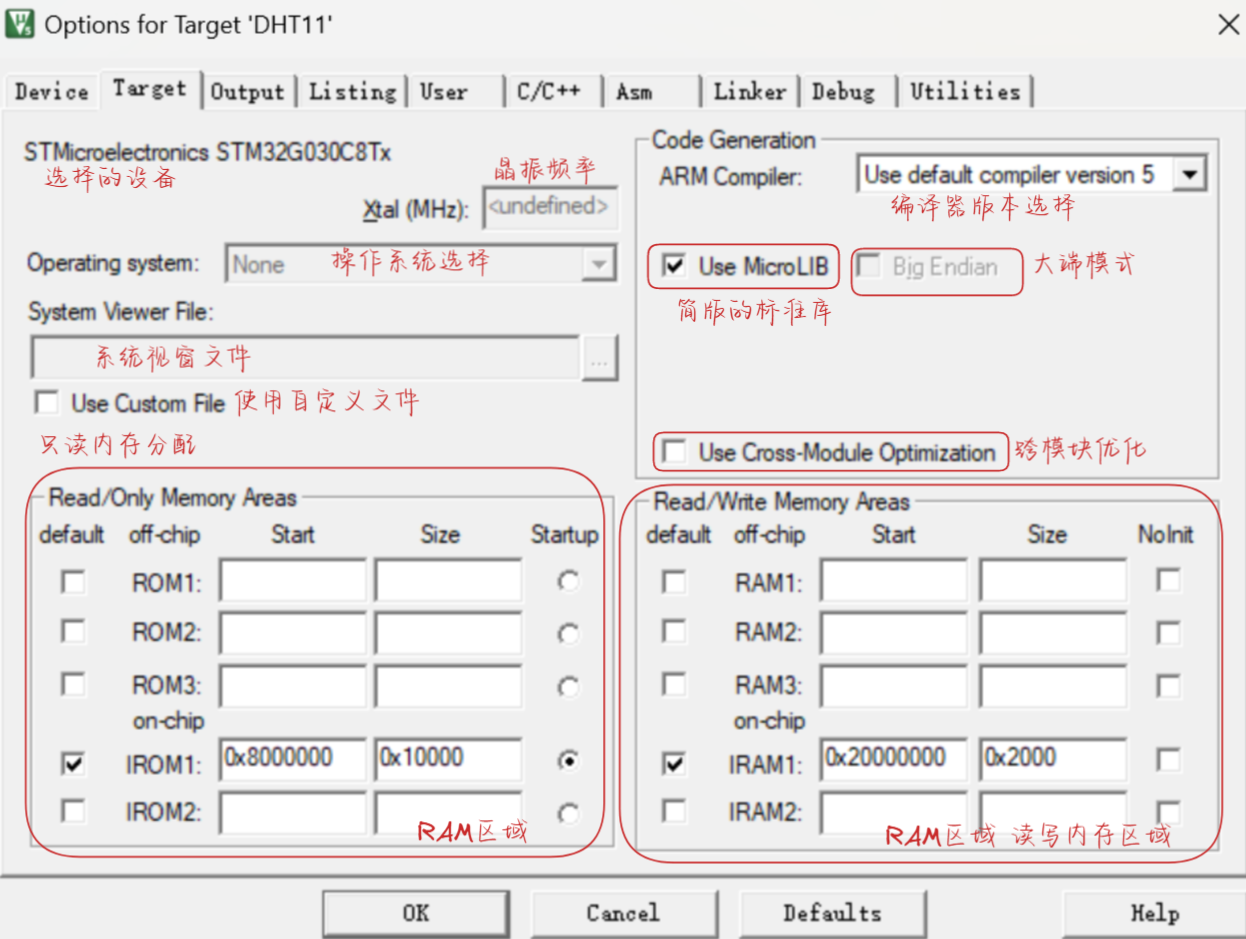Click the ROM3 Size field
The image size is (1246, 939).
tap(448, 687)
